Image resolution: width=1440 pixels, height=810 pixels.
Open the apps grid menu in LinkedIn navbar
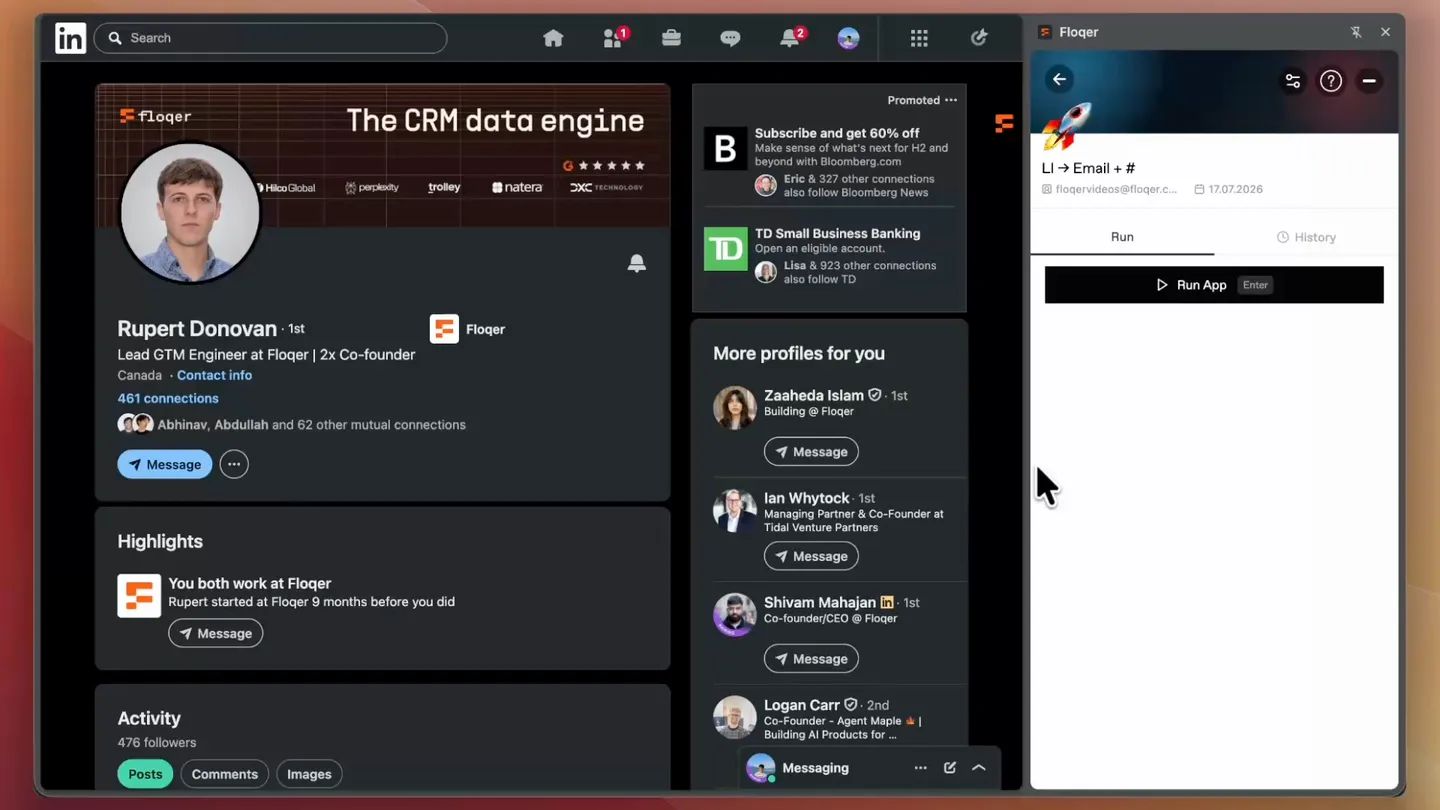[x=919, y=38]
